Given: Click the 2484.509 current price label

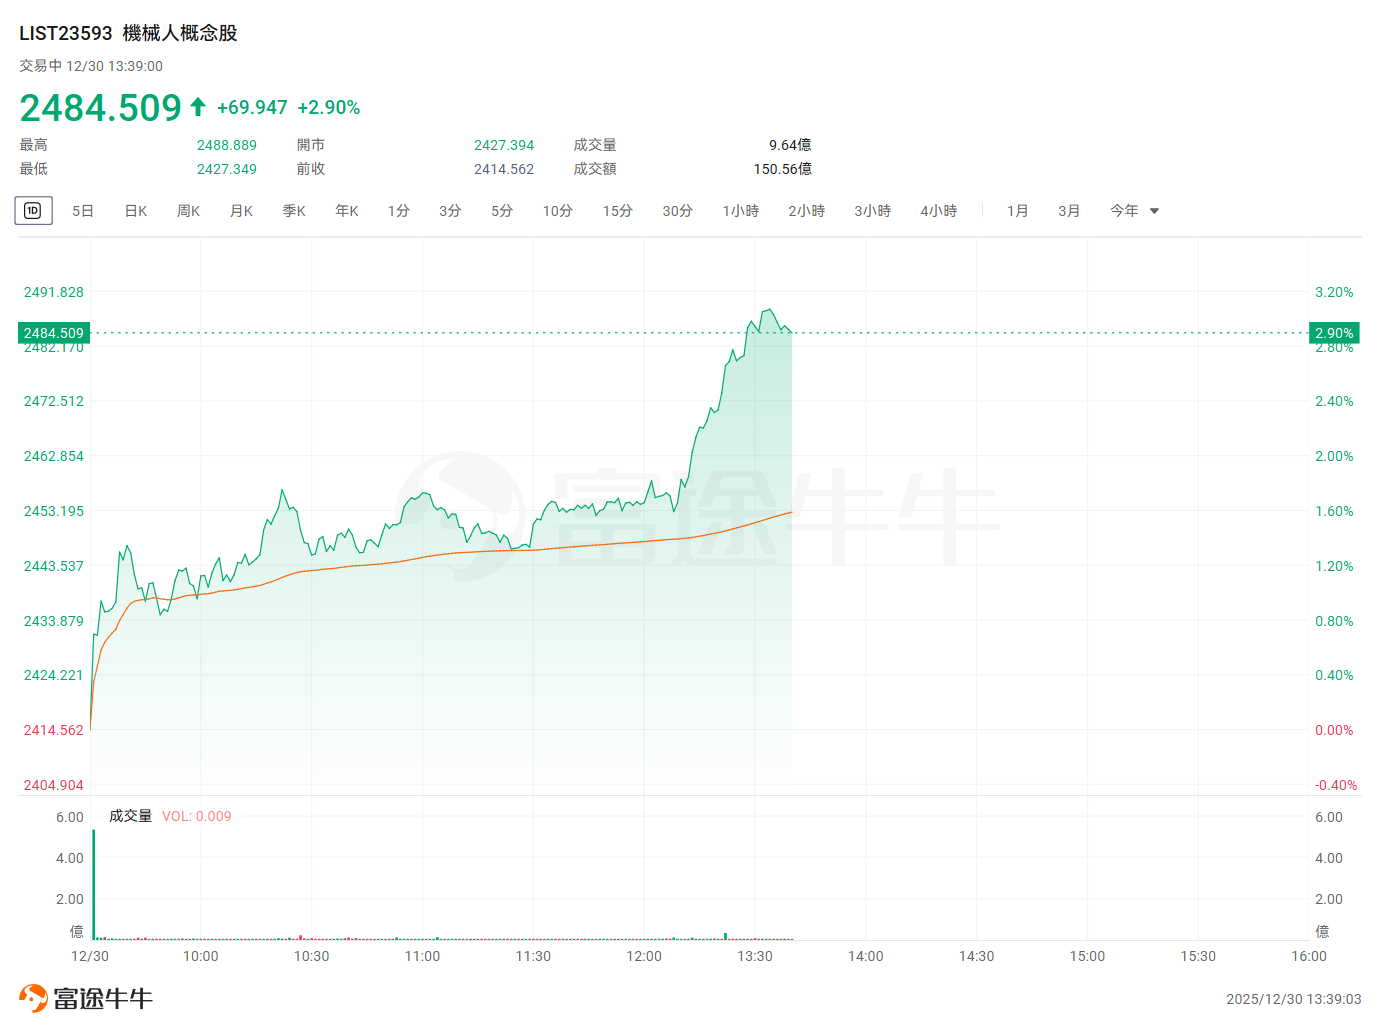Looking at the screenshot, I should coord(54,333).
